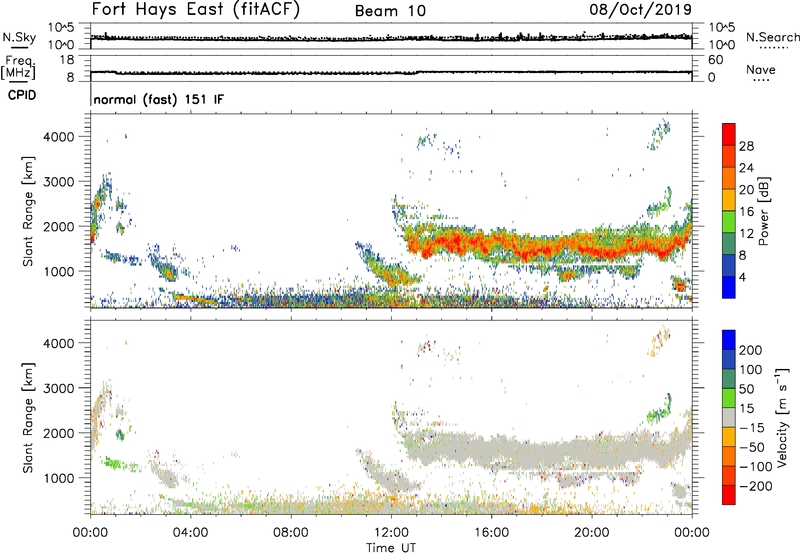Image resolution: width=800 pixels, height=554 pixels.
Task: Click the "Nave" legend label
Action: [x=761, y=69]
